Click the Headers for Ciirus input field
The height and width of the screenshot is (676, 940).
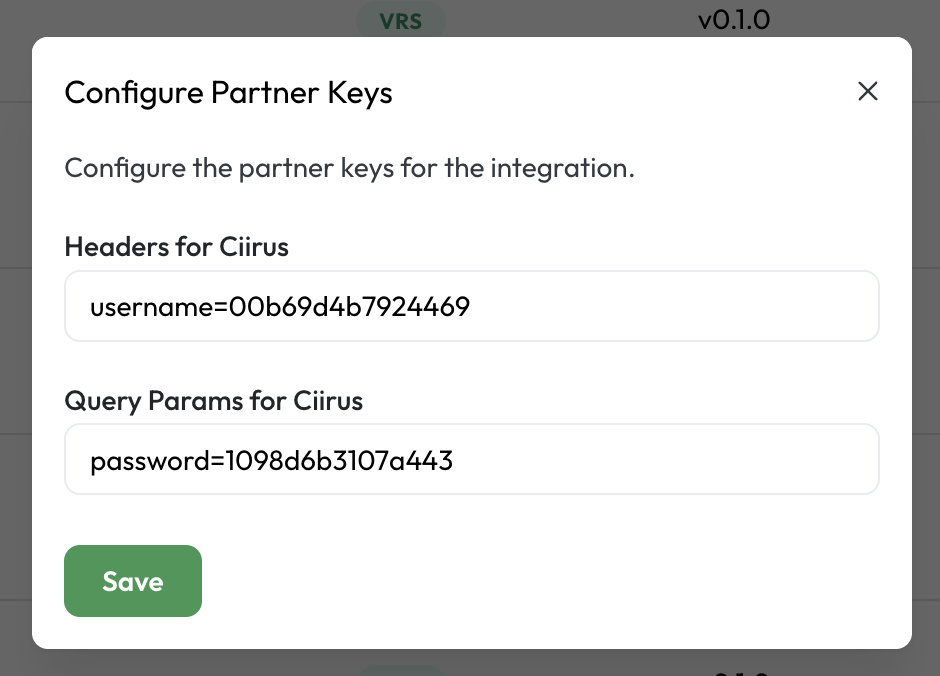click(x=470, y=306)
